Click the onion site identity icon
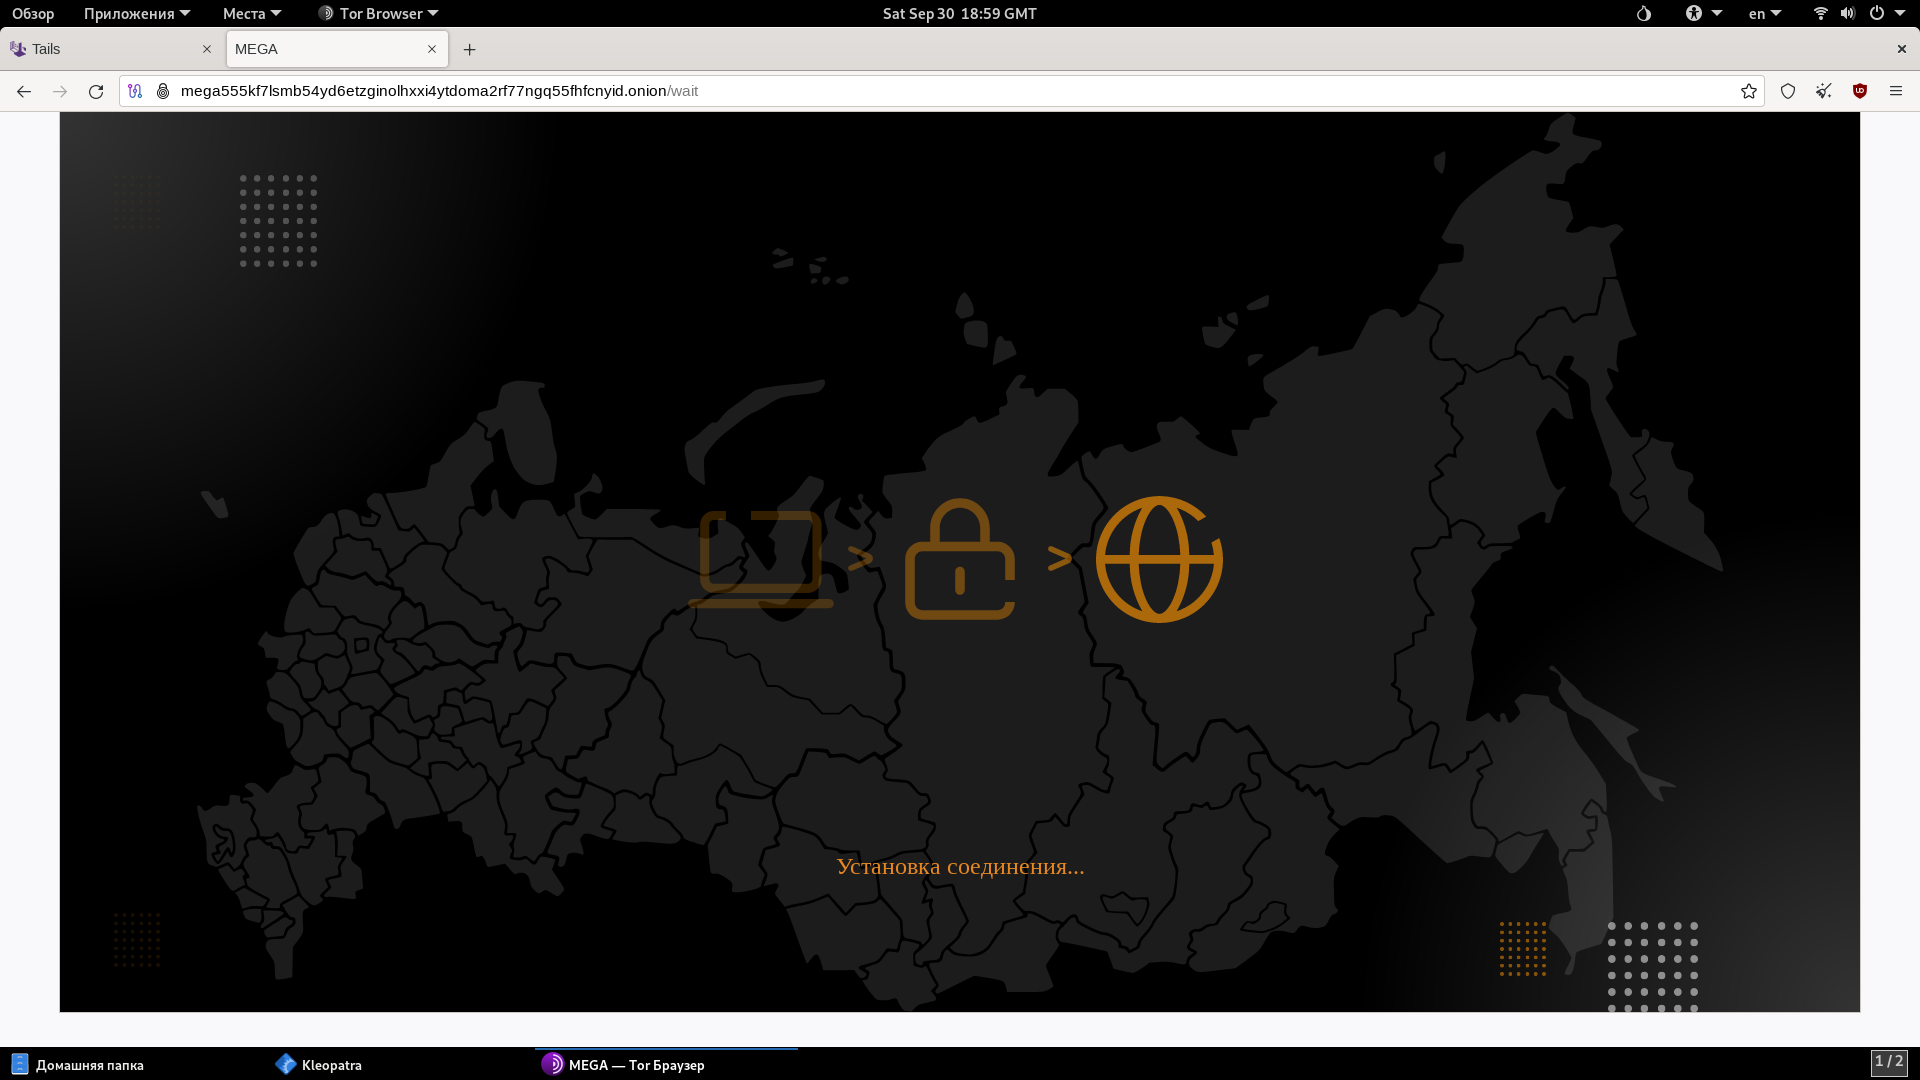The height and width of the screenshot is (1080, 1920). tap(163, 91)
